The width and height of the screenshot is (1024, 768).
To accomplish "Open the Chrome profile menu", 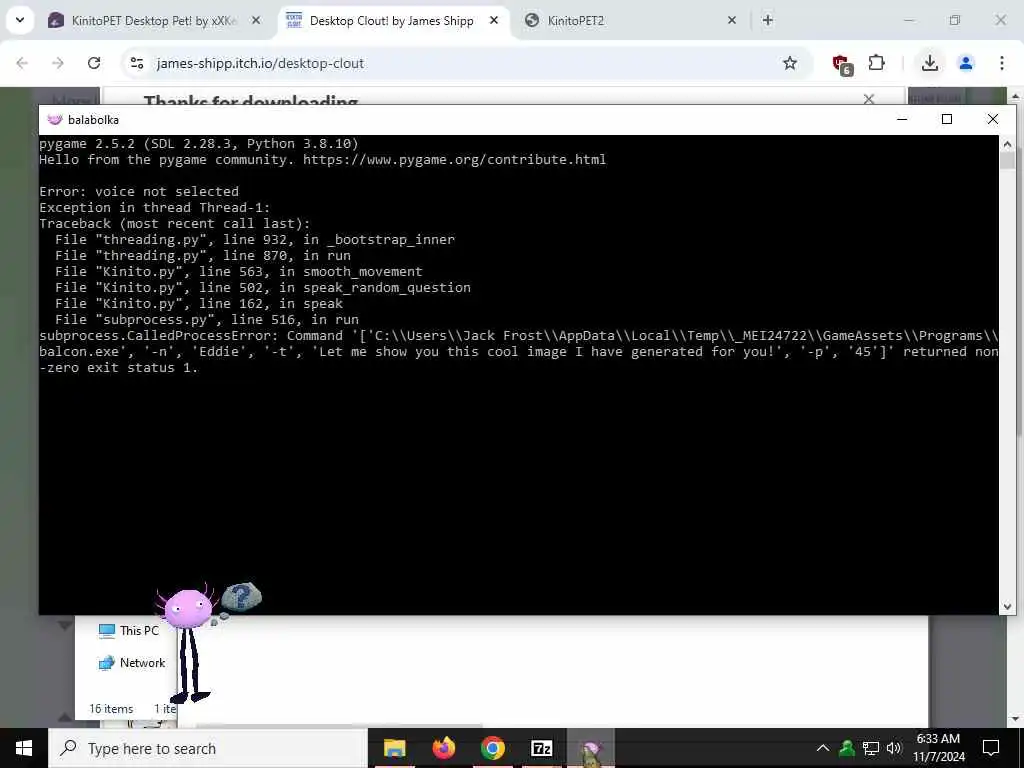I will [966, 63].
